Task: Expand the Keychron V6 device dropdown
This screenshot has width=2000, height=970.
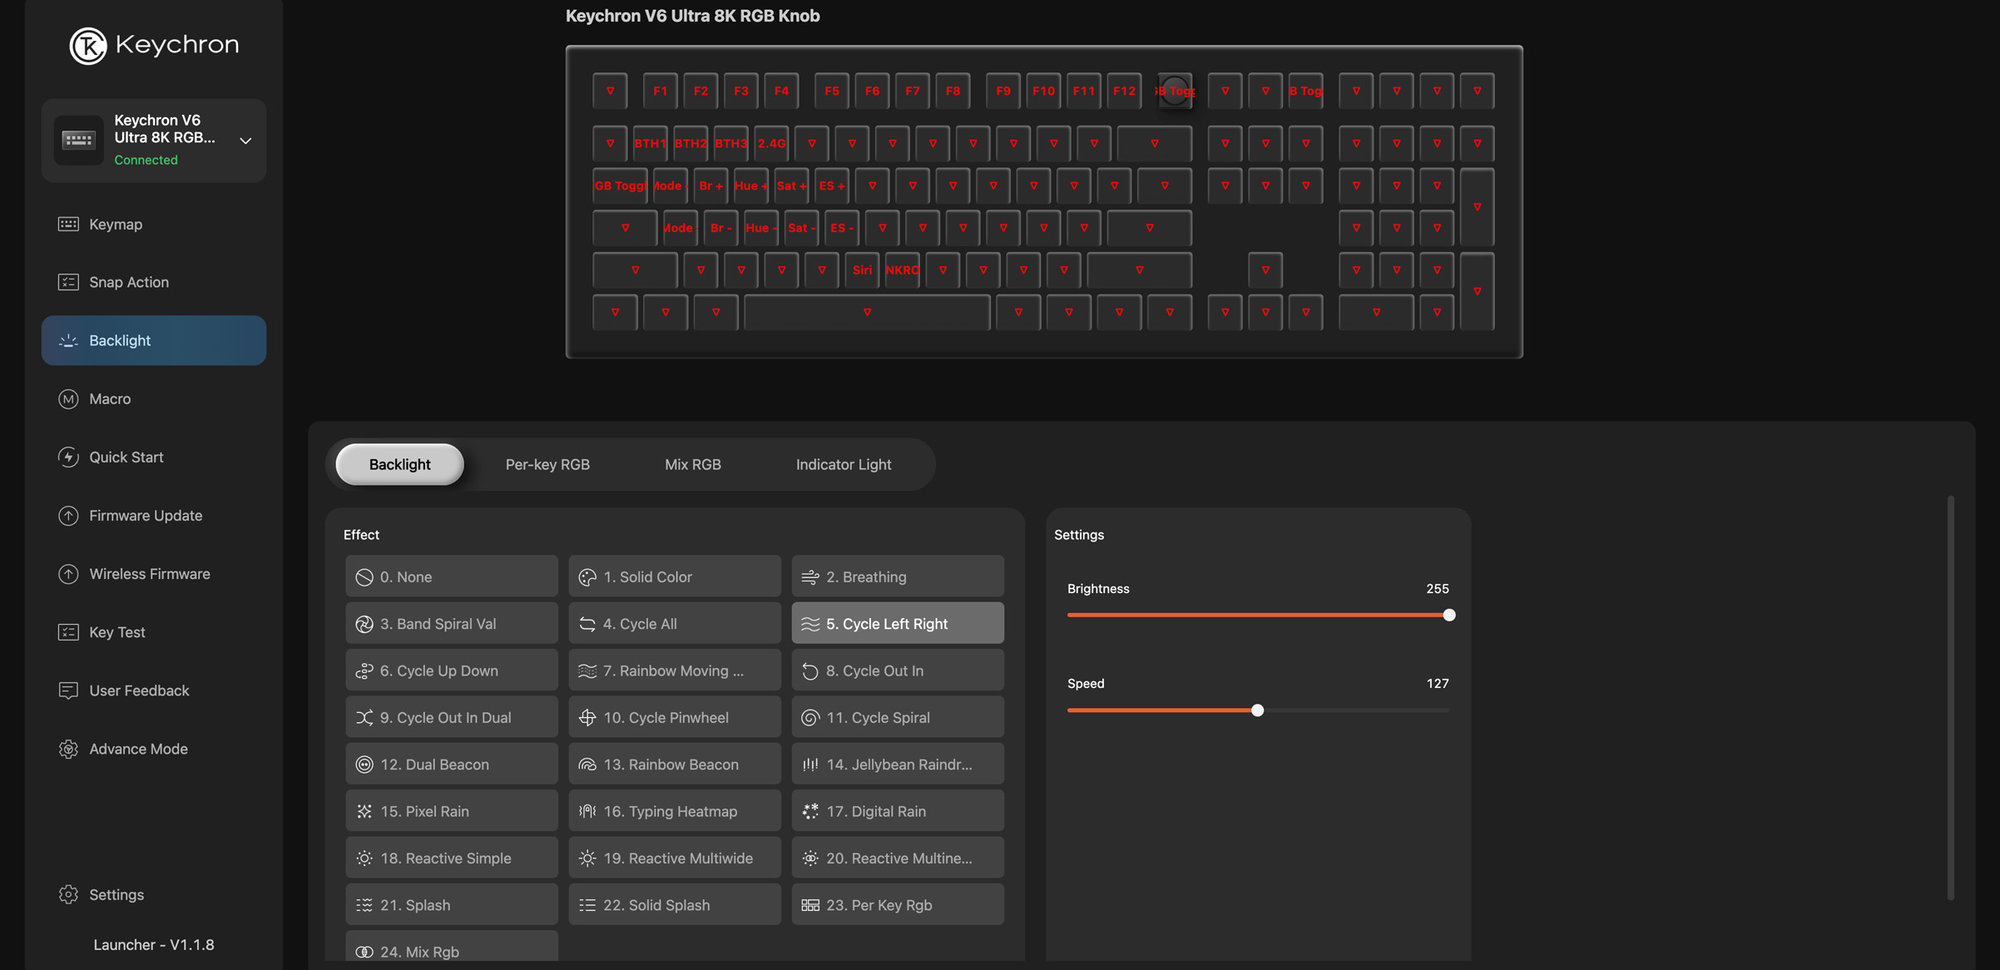Action: [245, 141]
